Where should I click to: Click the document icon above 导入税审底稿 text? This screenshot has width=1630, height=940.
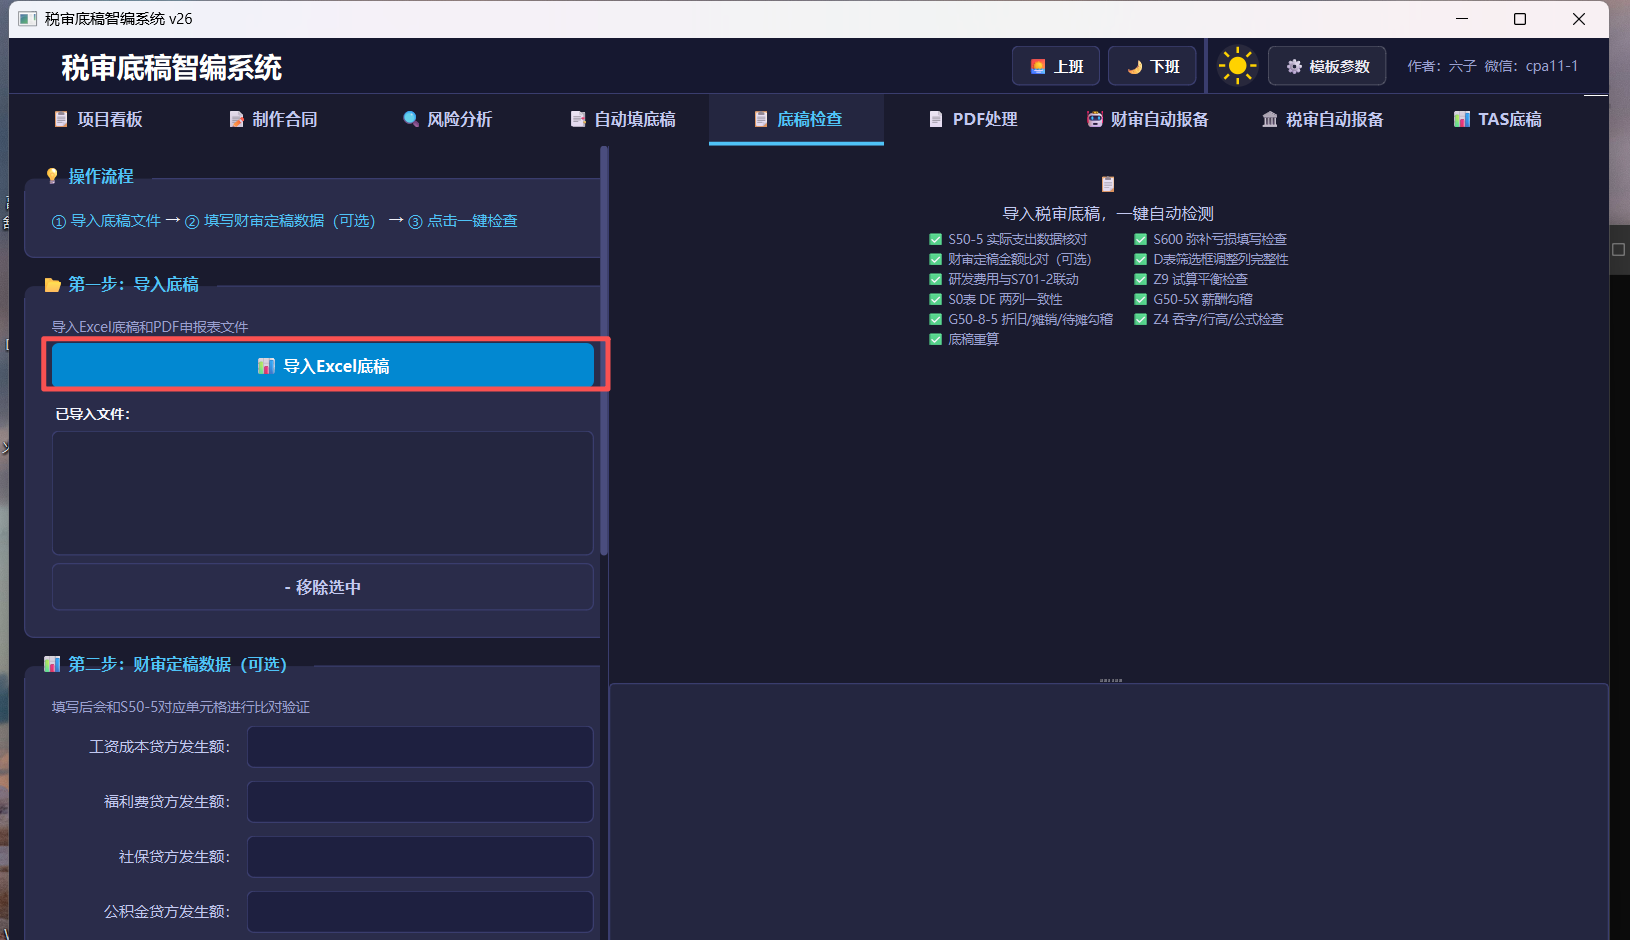click(x=1108, y=184)
